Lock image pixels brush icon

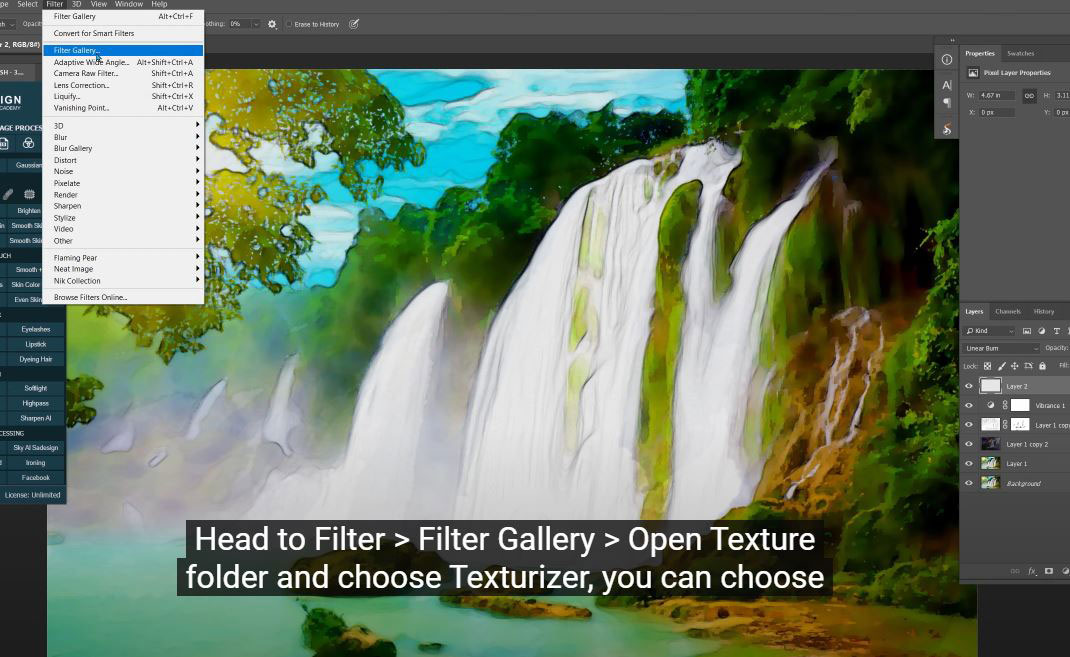coord(1001,366)
